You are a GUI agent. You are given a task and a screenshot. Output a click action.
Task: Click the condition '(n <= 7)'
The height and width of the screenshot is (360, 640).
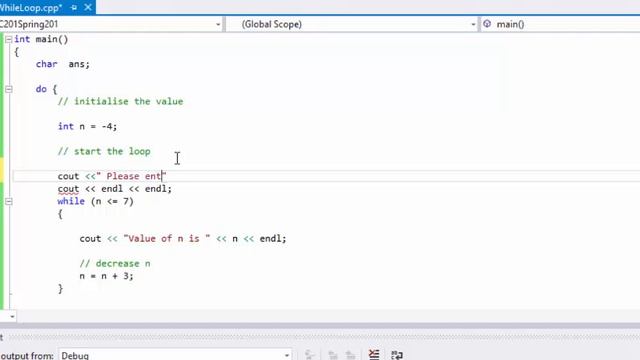[112, 201]
